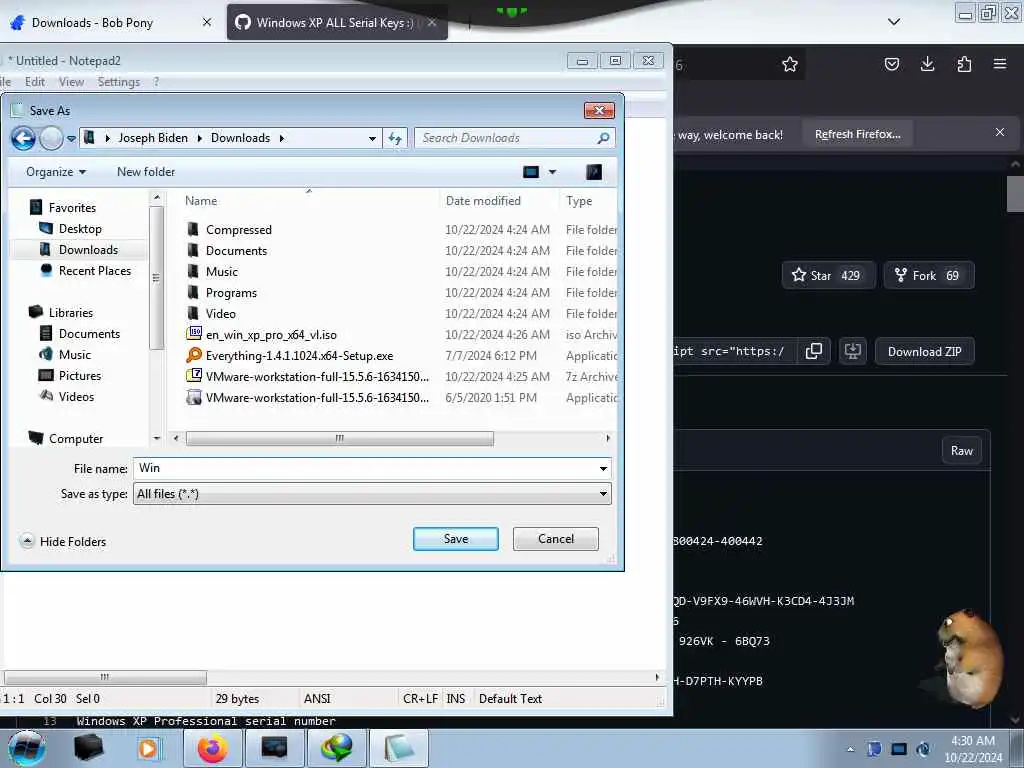This screenshot has height=768, width=1024.
Task: Open the Save as type combo box
Action: 372,494
